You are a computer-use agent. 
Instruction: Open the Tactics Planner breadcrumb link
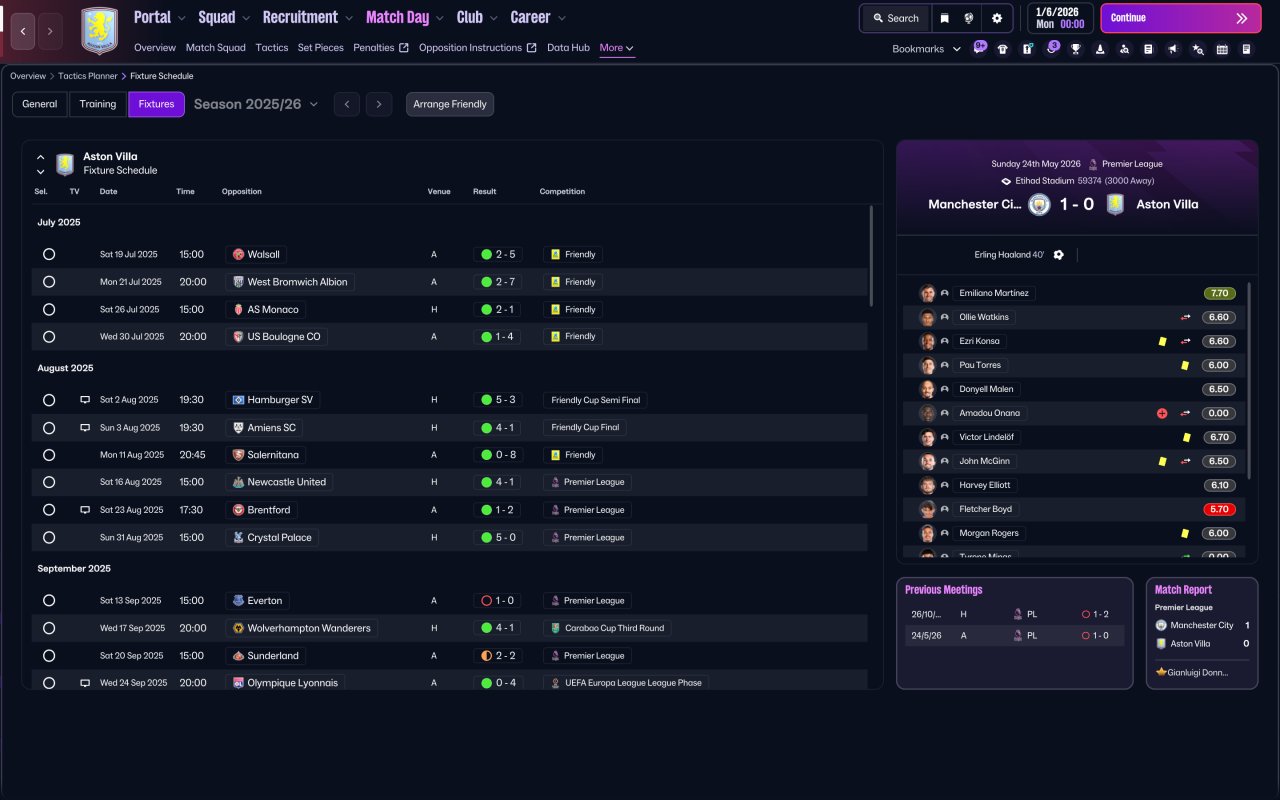86,76
